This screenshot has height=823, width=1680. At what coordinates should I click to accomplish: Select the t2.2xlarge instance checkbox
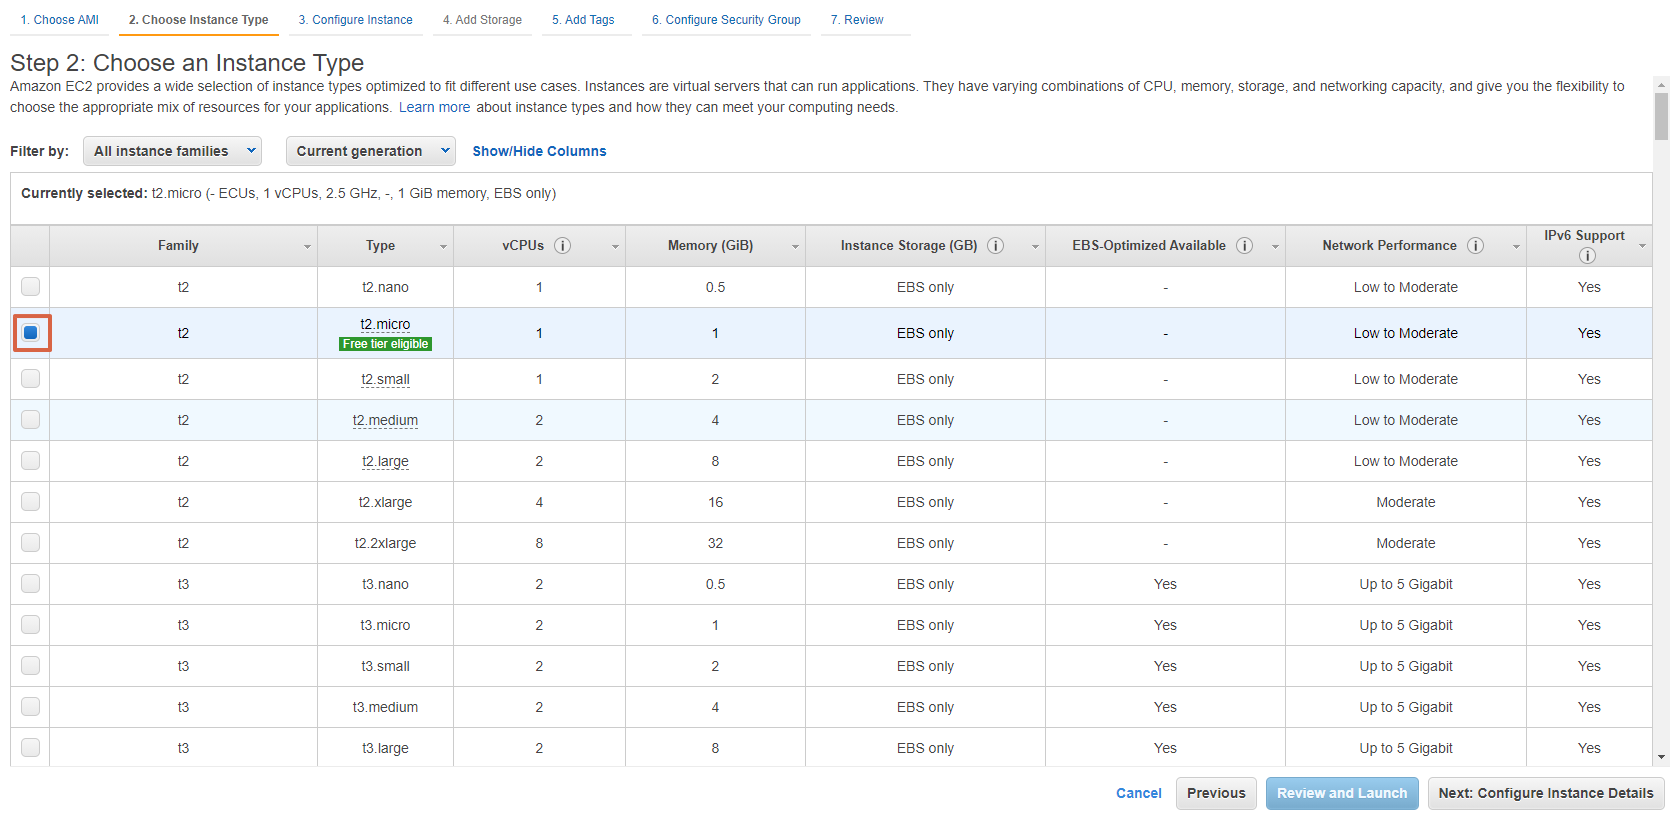pyautogui.click(x=31, y=543)
